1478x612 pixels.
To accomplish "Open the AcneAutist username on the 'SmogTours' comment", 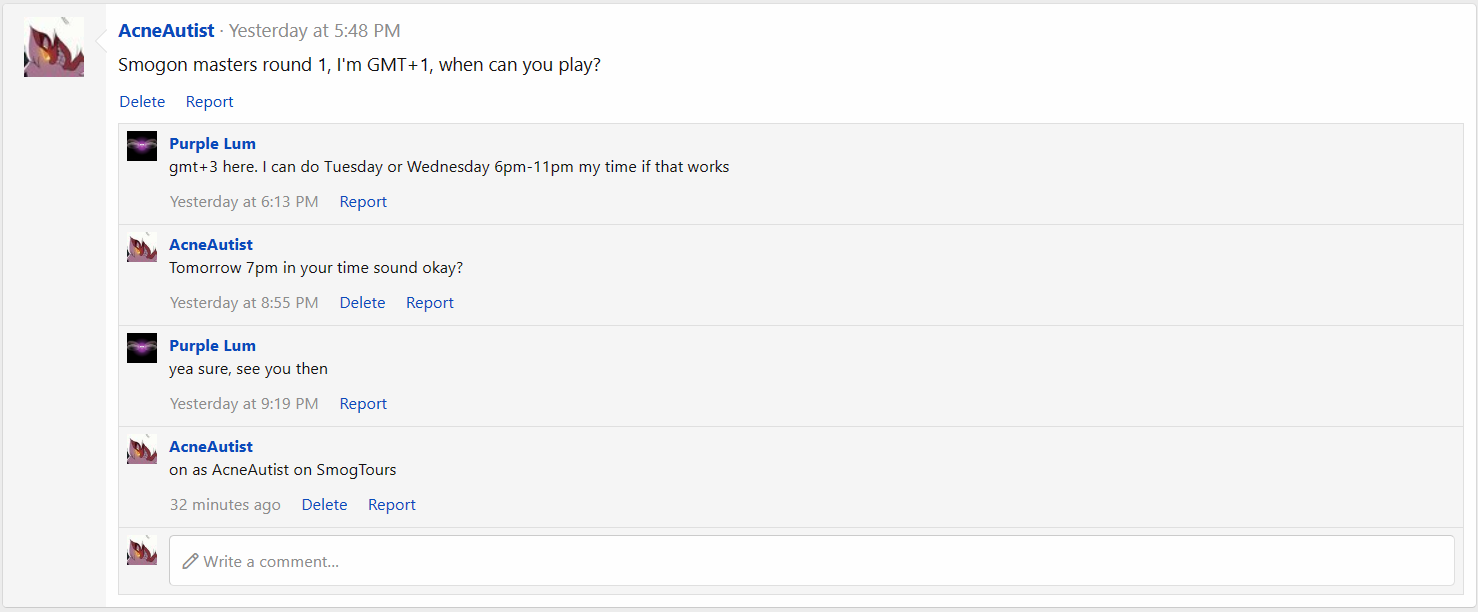I will (x=211, y=447).
